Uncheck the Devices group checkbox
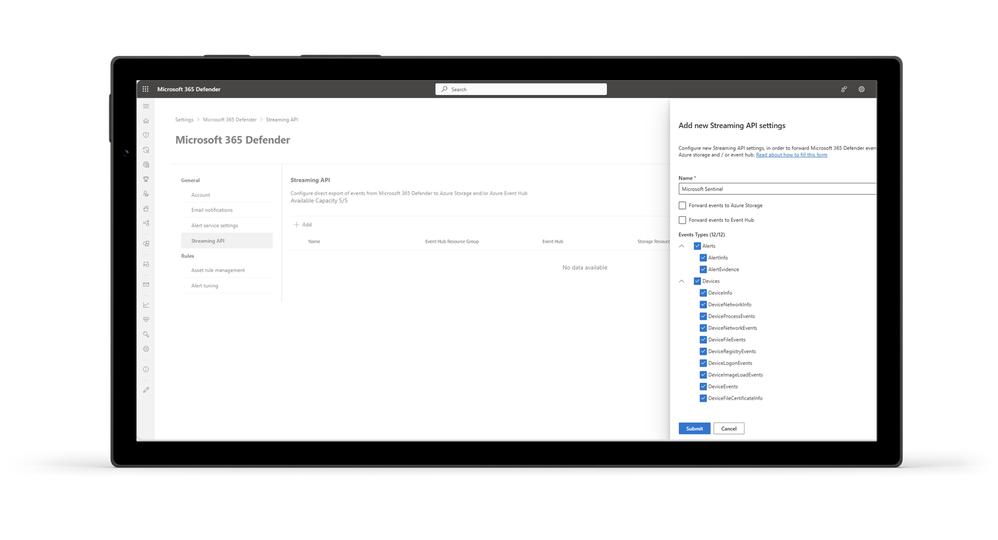Viewport: 998px width, 540px height. [697, 281]
